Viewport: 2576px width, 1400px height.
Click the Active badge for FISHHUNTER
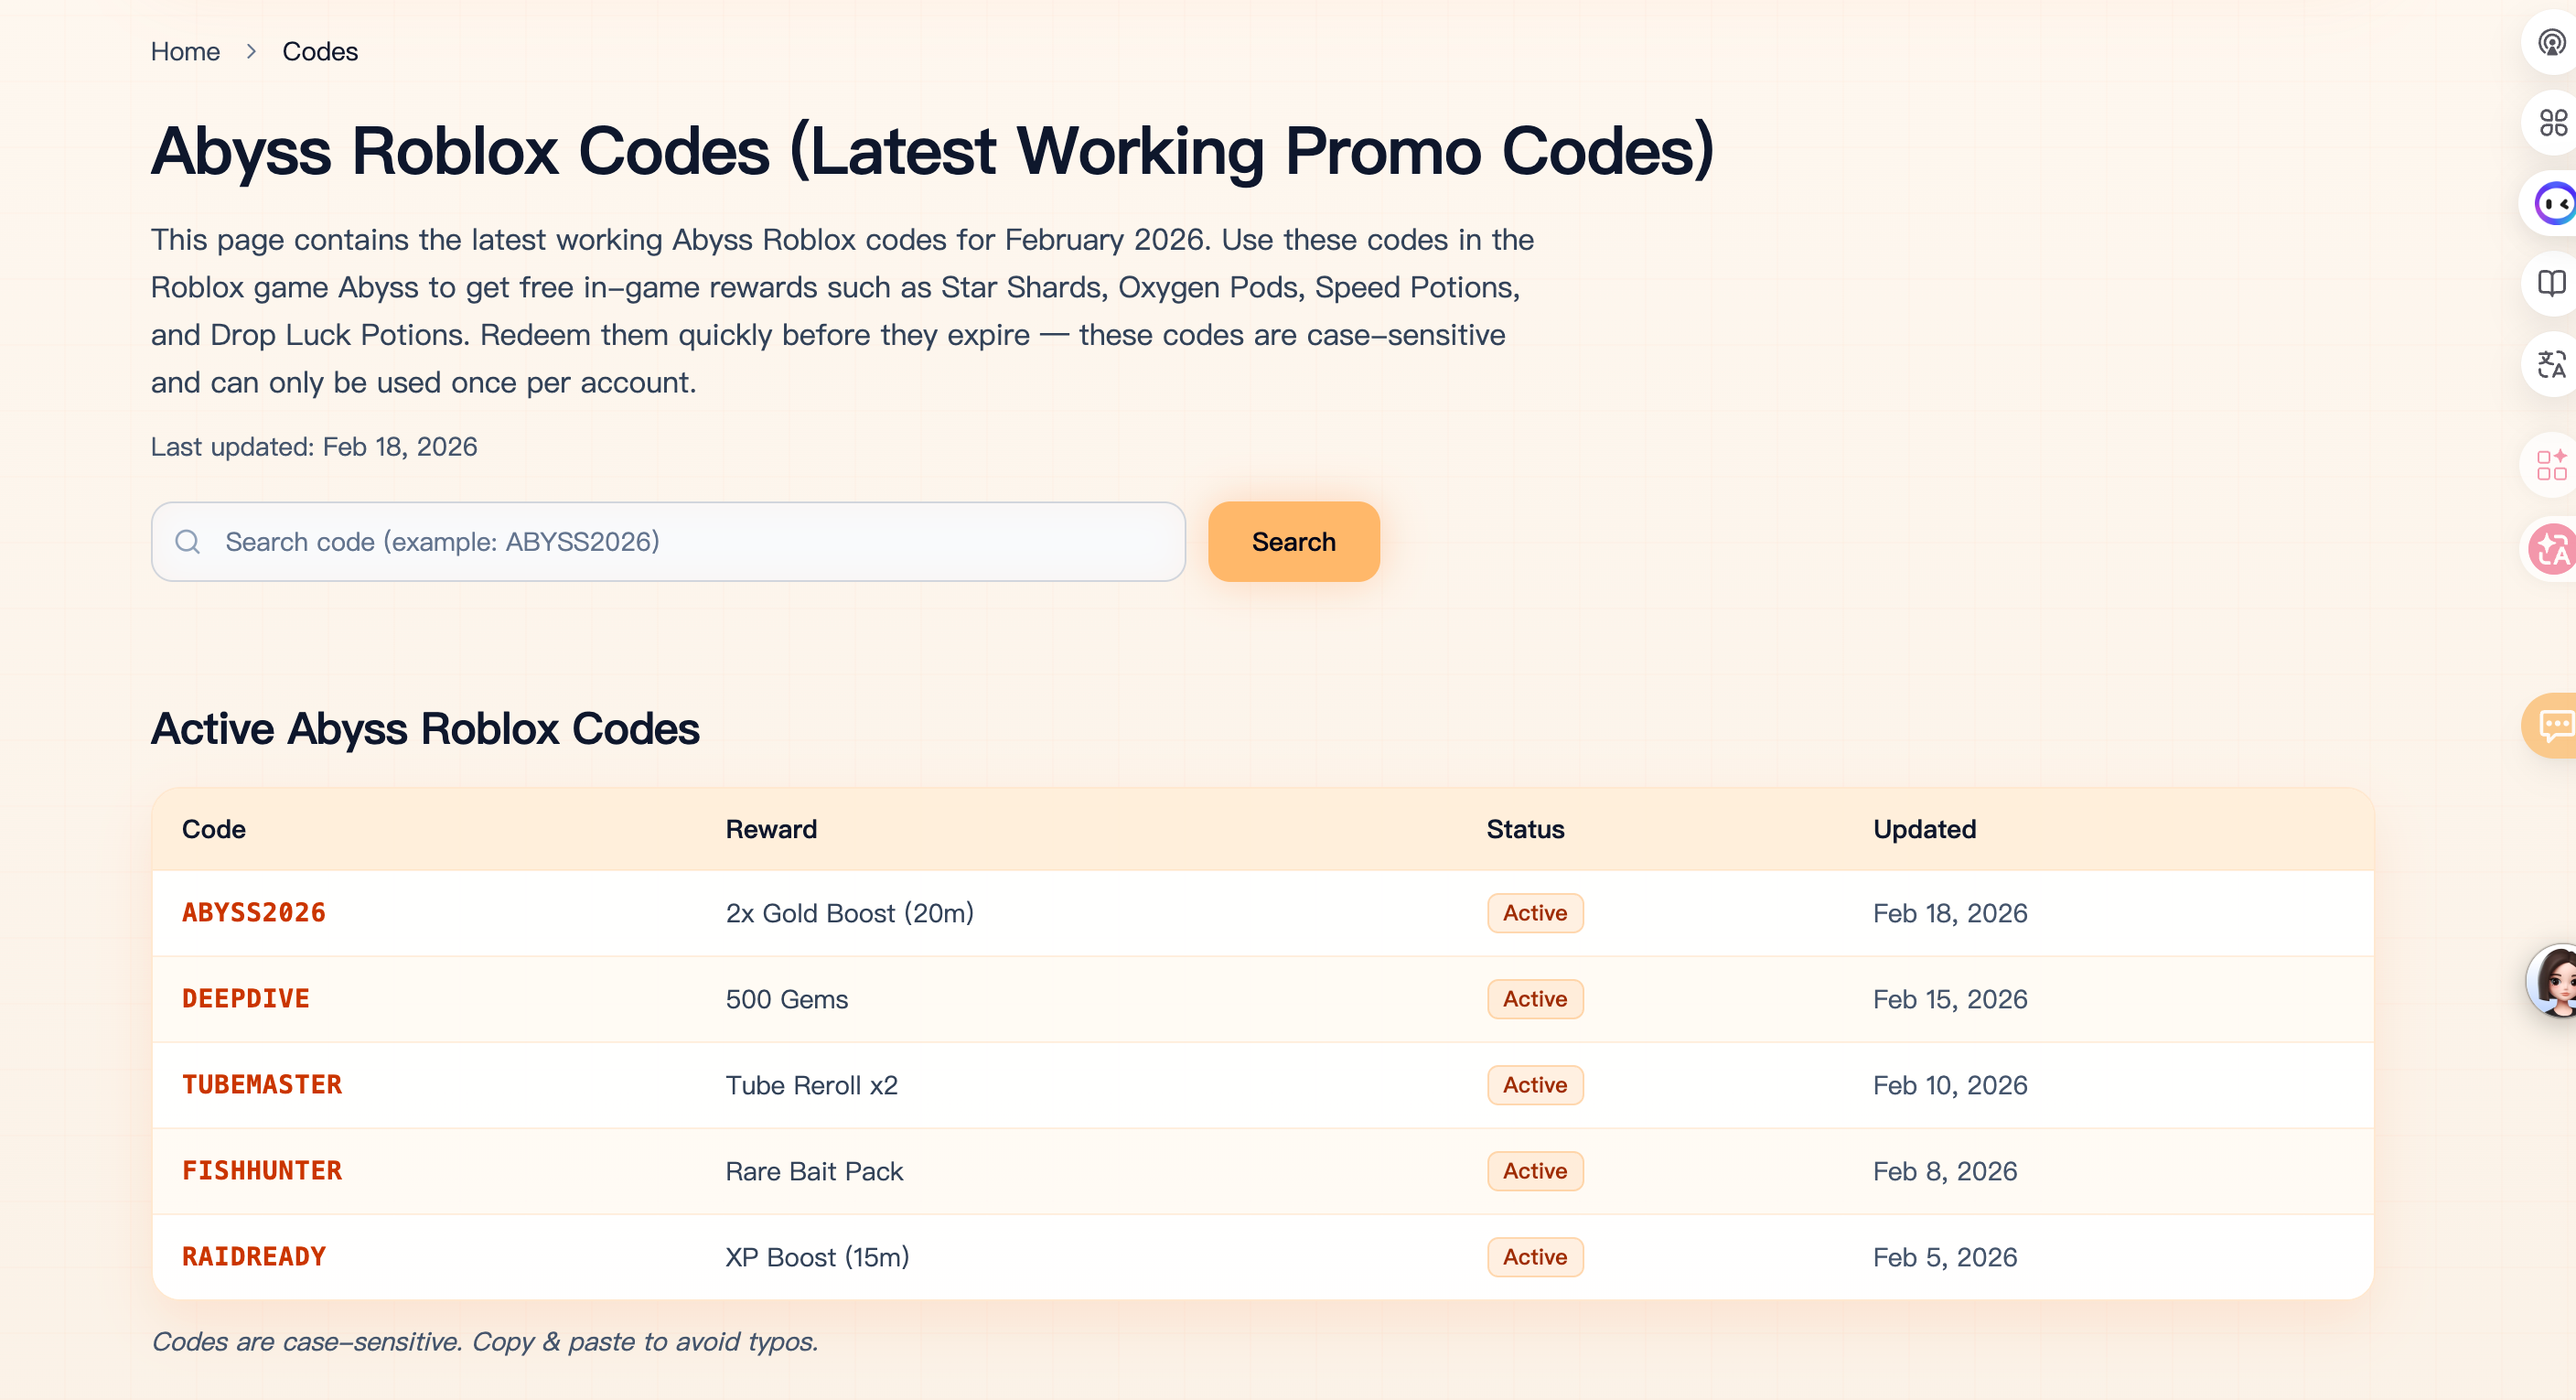[x=1534, y=1171]
